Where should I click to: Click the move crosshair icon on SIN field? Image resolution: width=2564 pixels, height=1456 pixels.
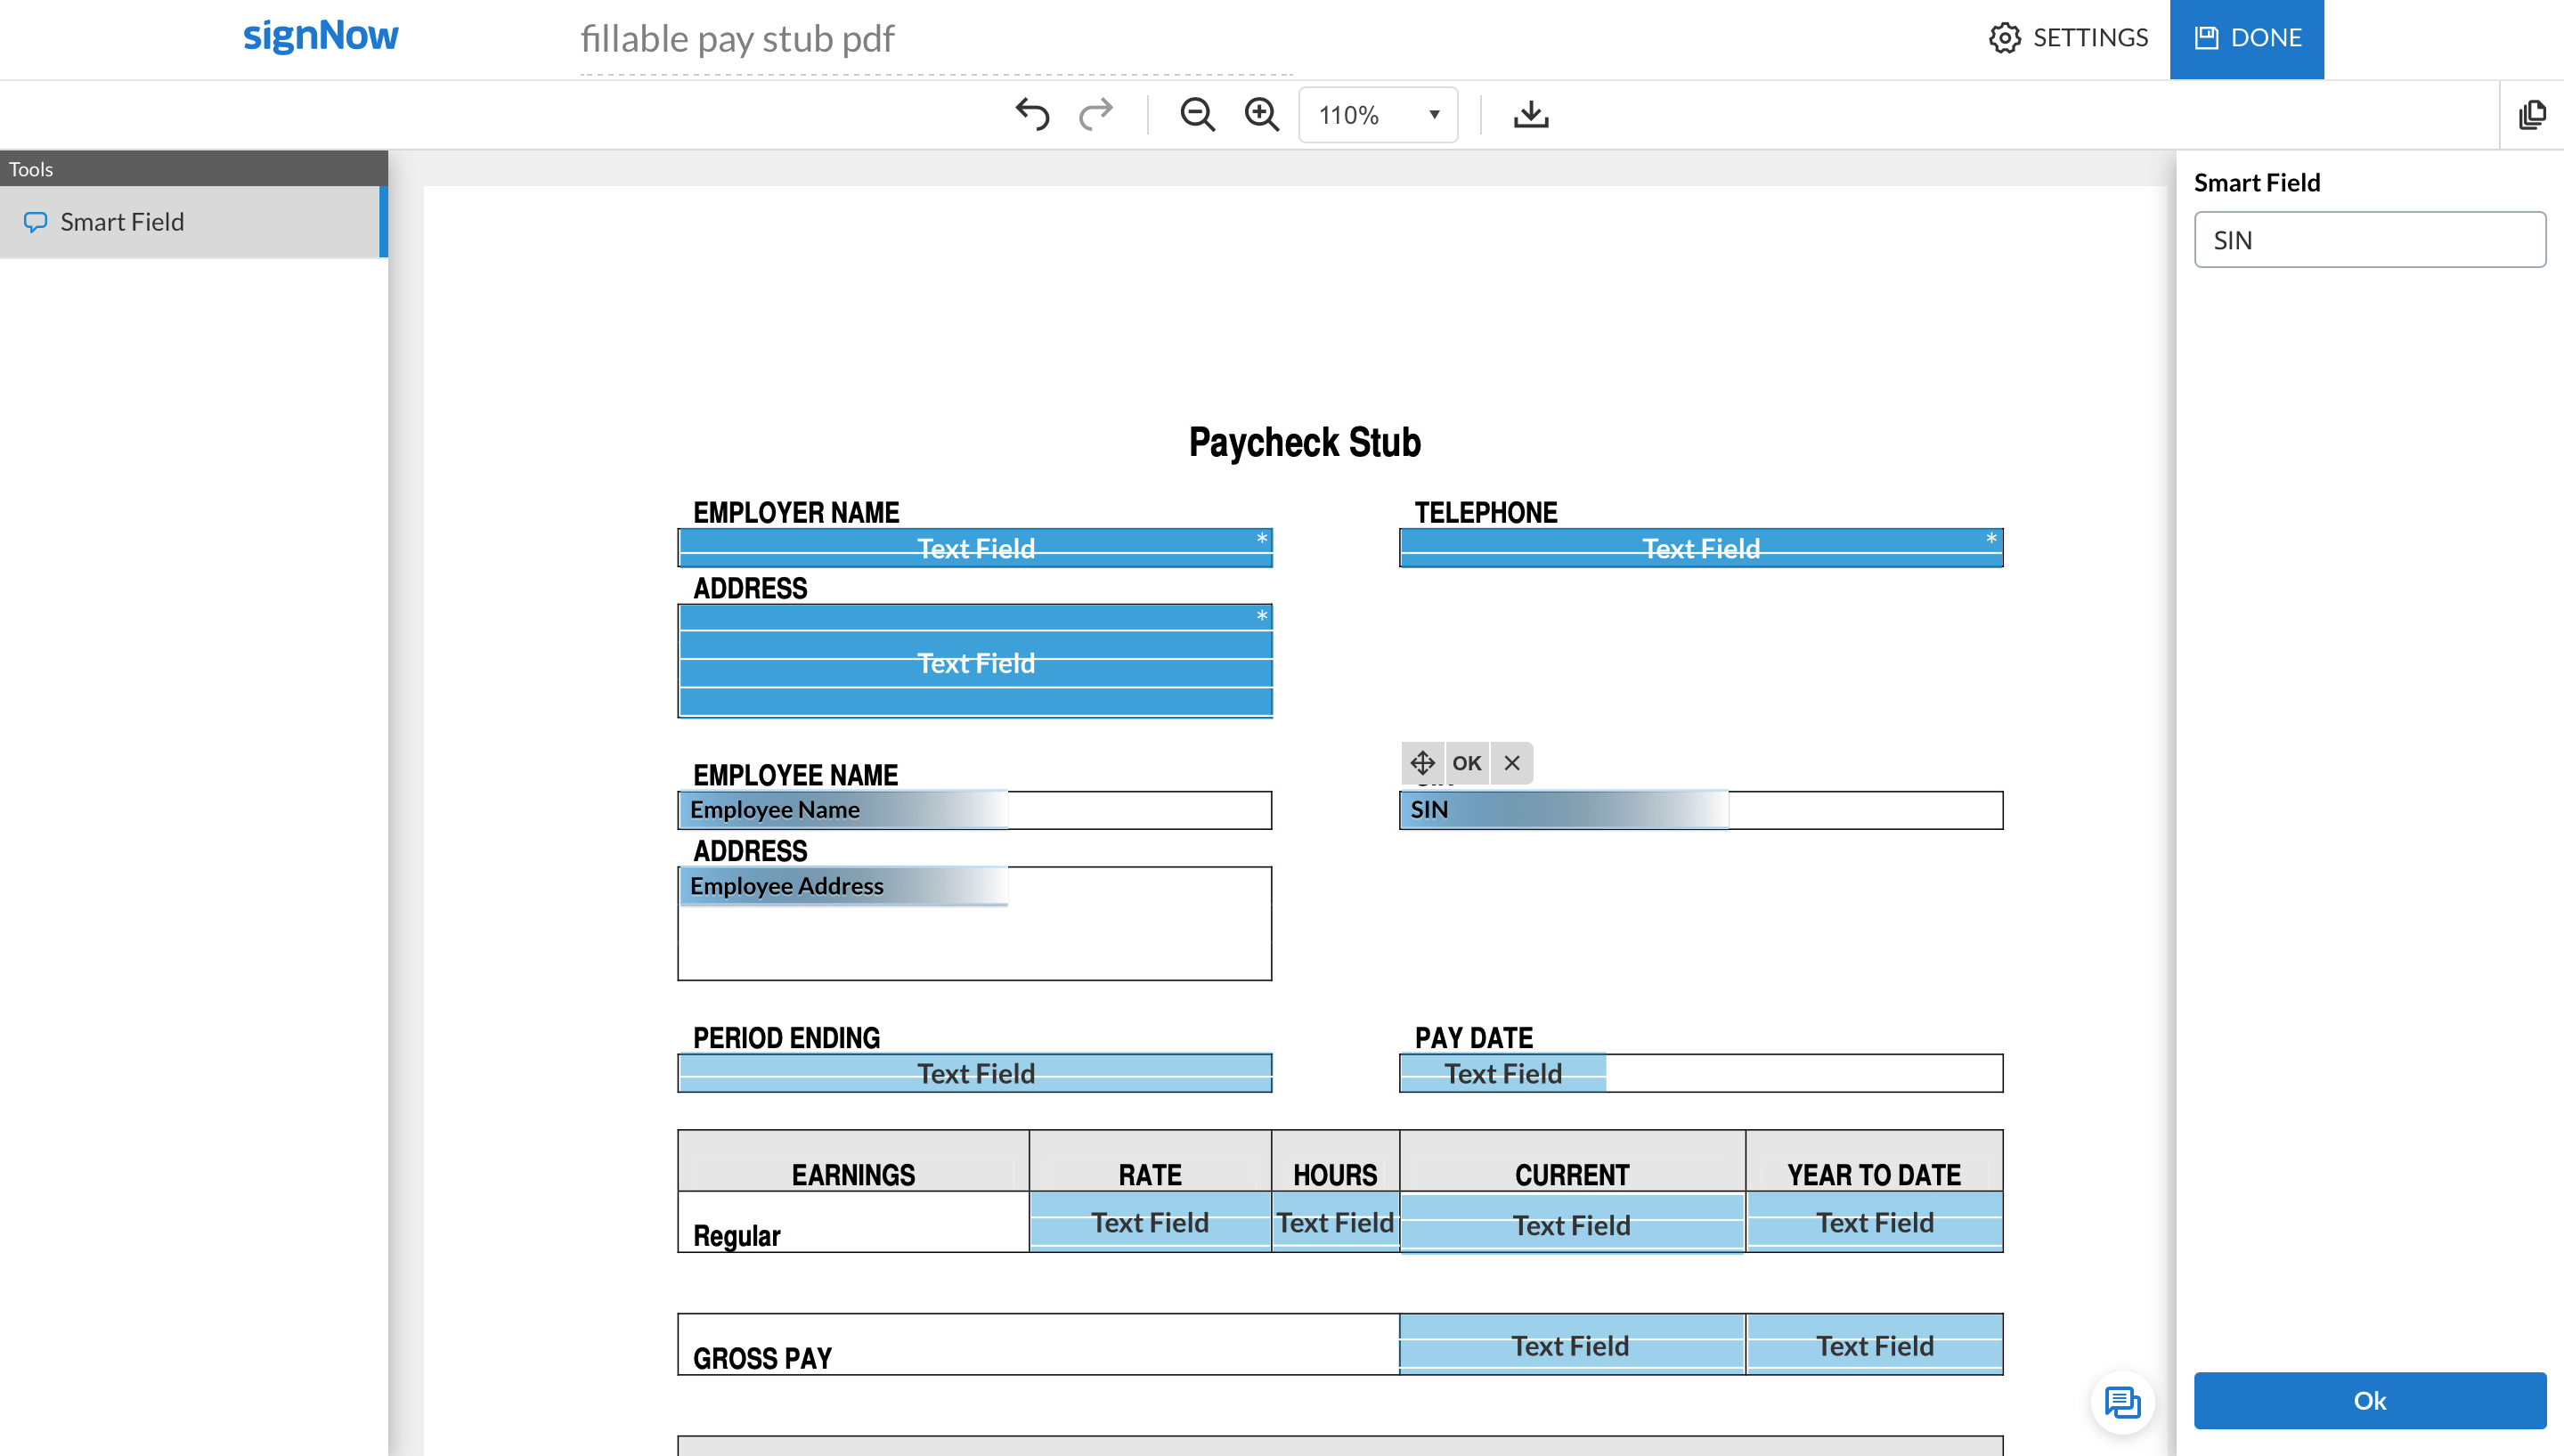1423,762
